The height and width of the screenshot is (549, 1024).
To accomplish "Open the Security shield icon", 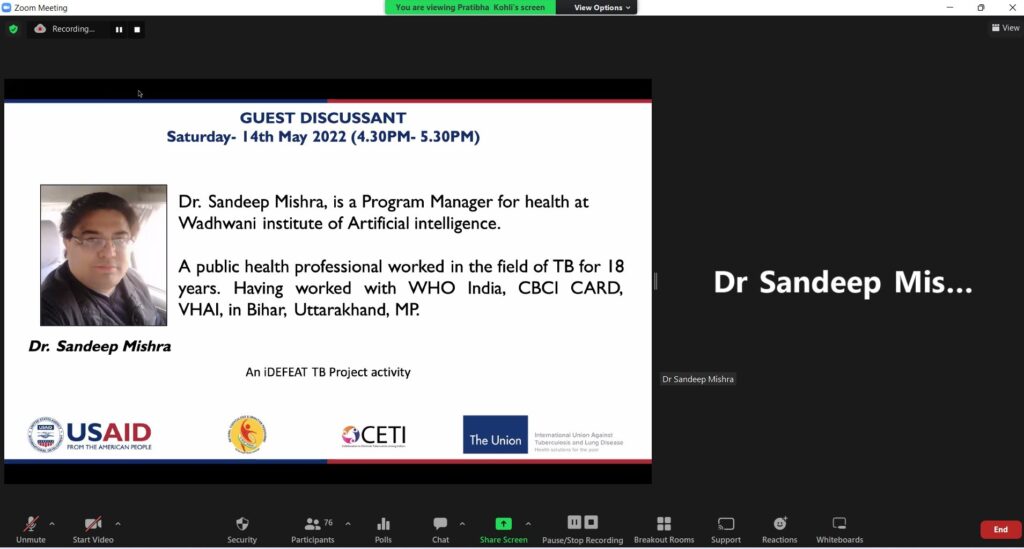I will tap(241, 524).
